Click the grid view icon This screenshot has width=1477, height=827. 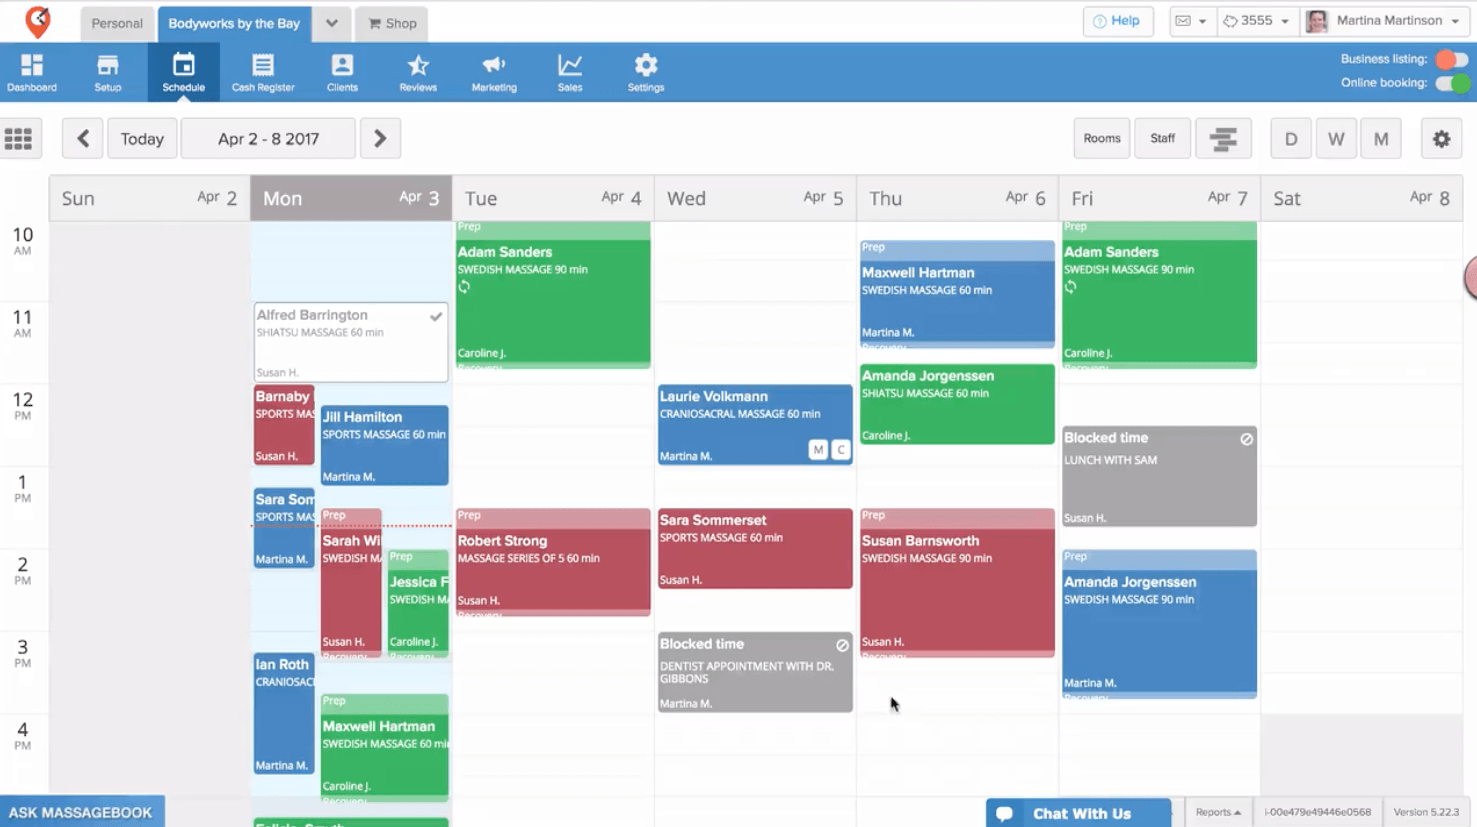[x=19, y=139]
